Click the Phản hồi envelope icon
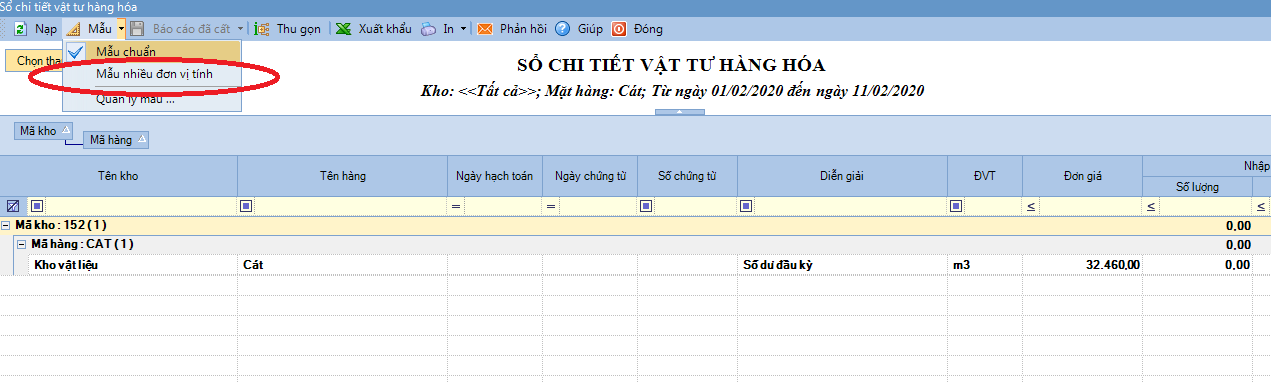1271x382 pixels. [485, 29]
